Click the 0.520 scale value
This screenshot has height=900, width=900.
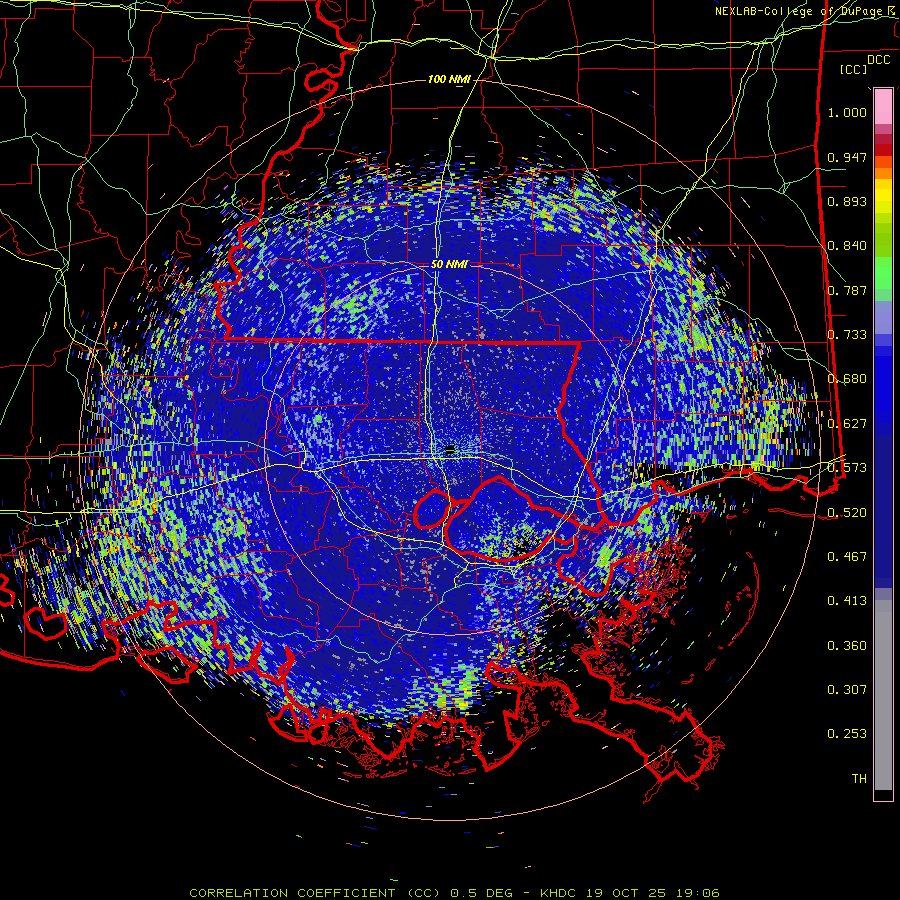point(847,513)
